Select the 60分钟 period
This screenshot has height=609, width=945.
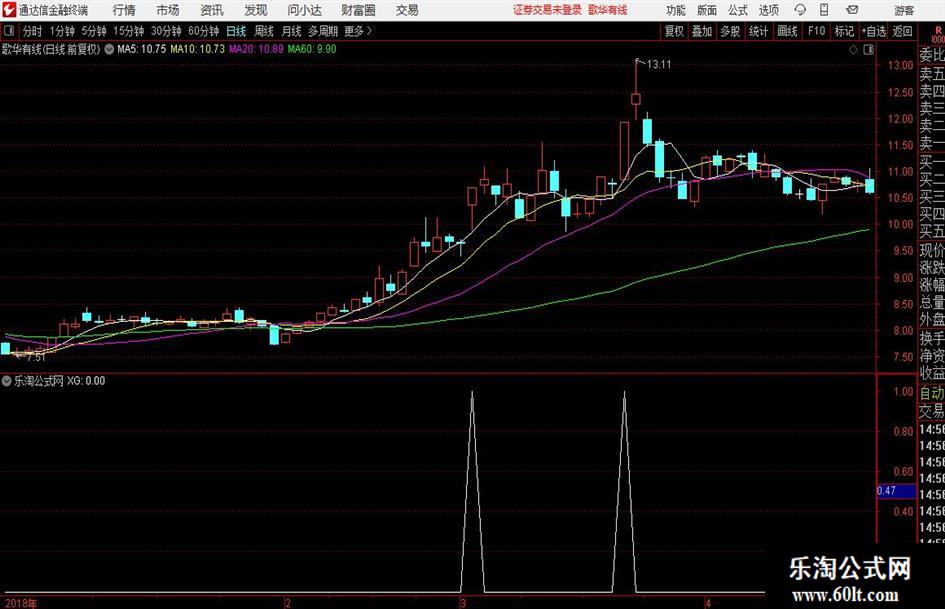204,31
